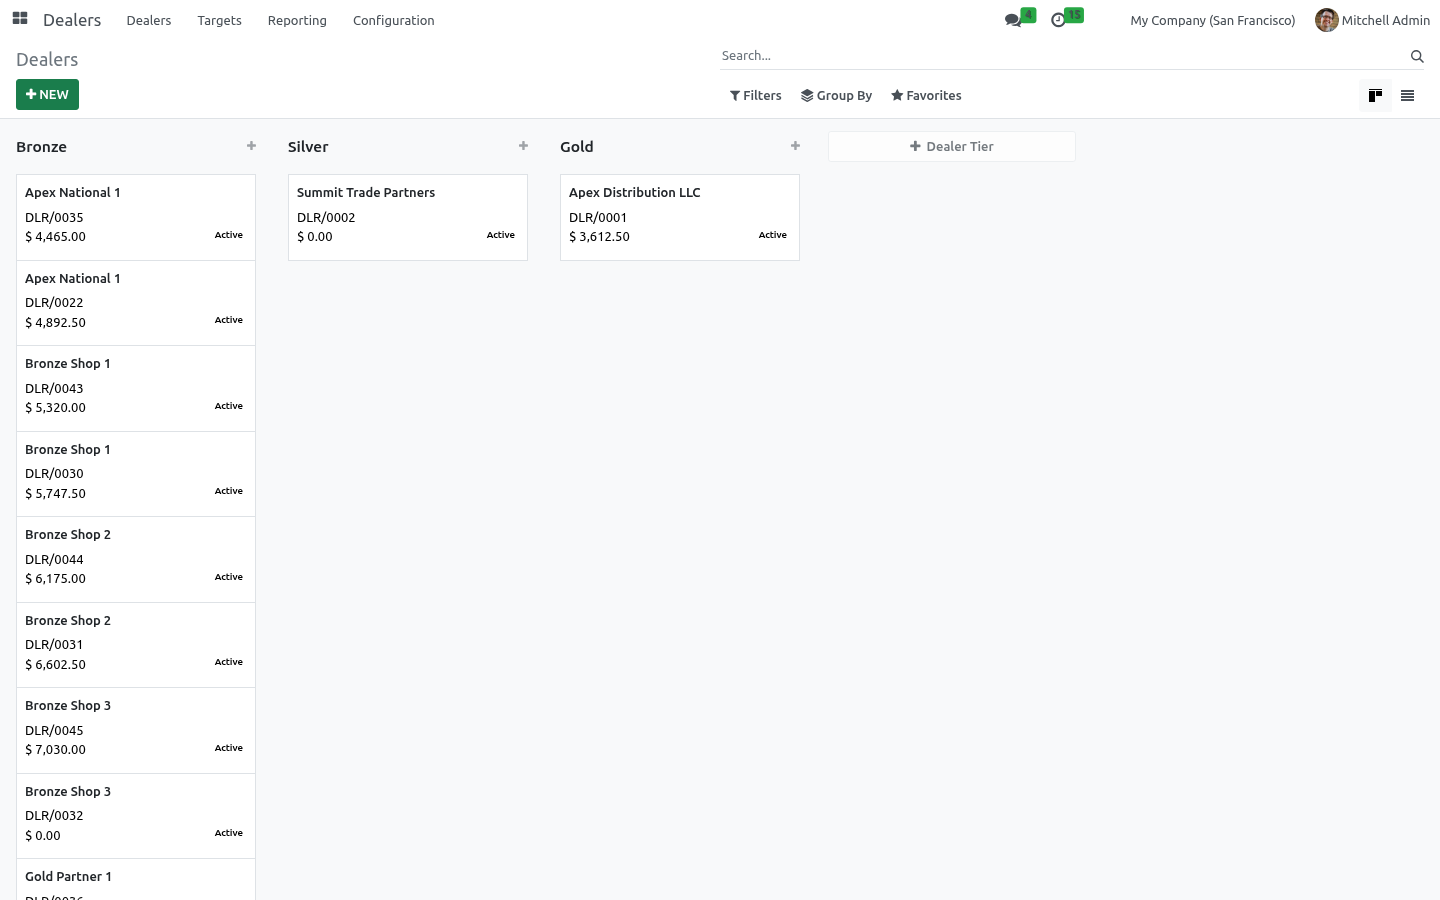Screen dimensions: 1440x900
Task: Open the Dealers menu item
Action: (149, 20)
